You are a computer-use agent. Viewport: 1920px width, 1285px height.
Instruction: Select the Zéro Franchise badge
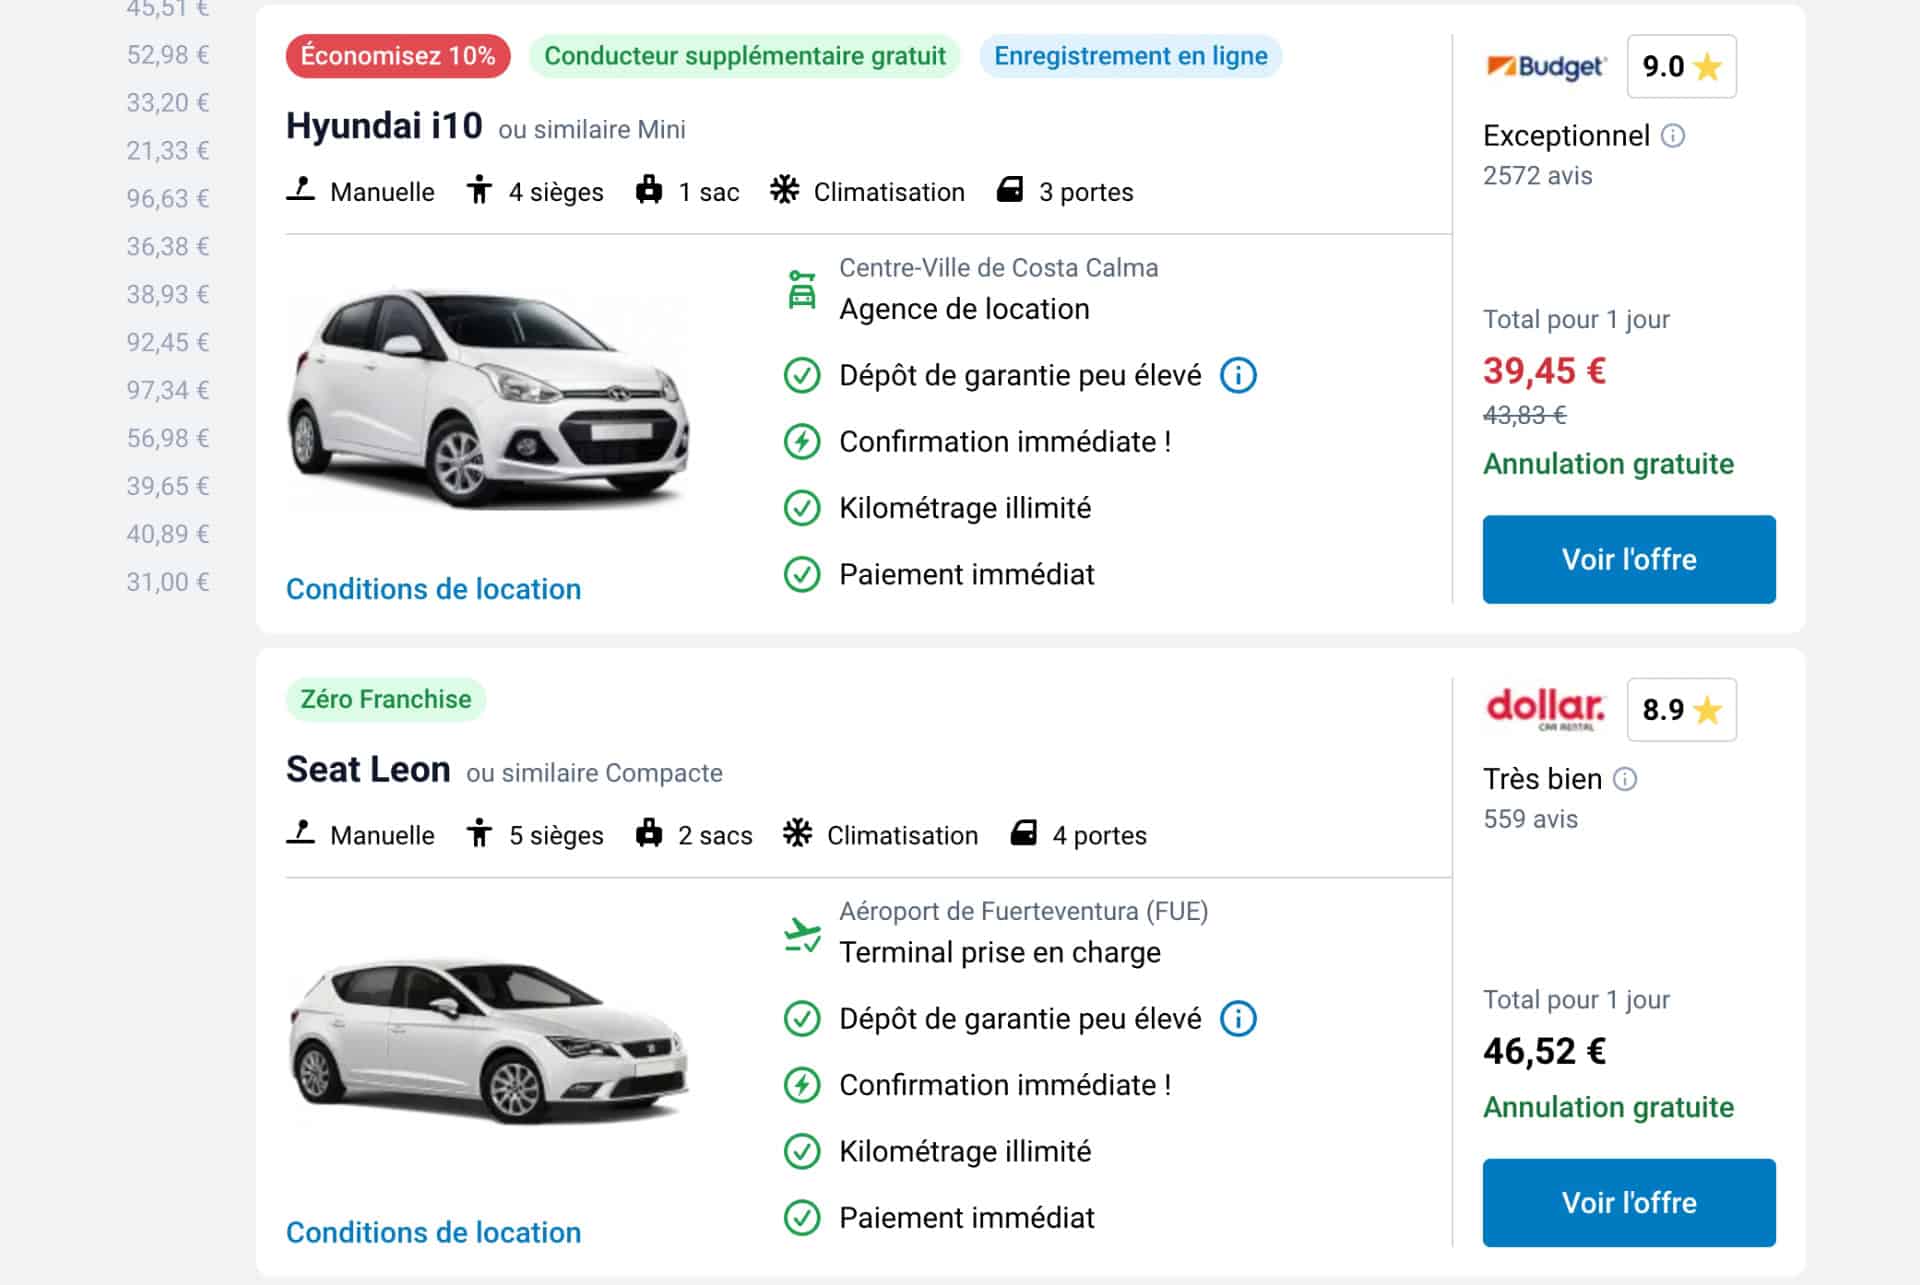tap(385, 699)
